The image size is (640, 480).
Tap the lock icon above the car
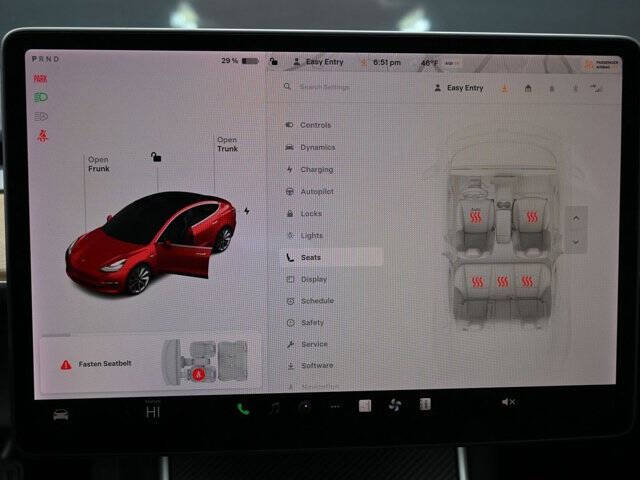[156, 157]
